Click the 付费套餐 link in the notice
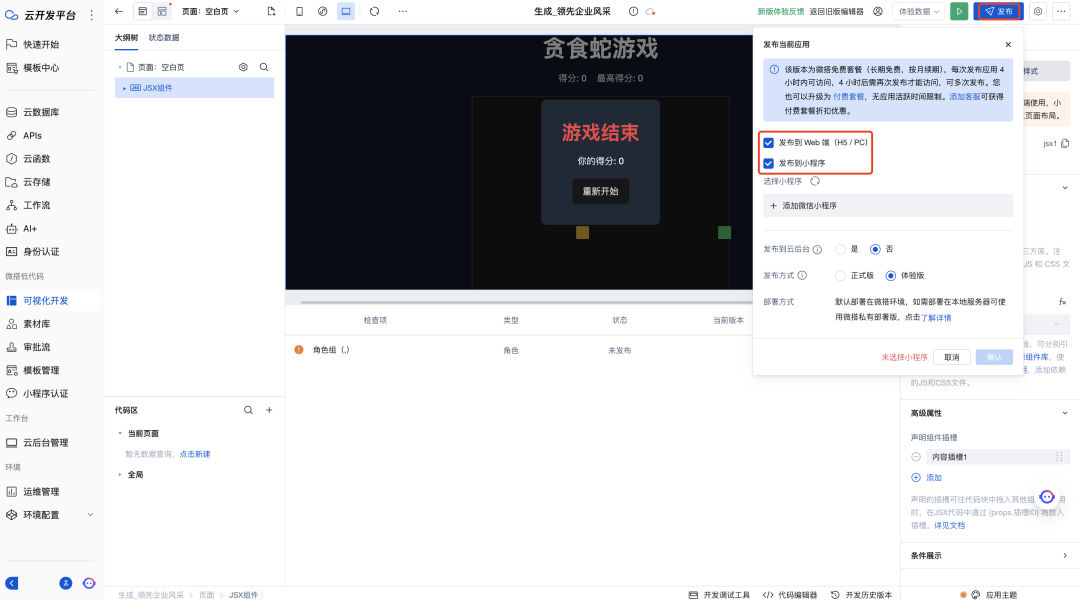 point(849,96)
